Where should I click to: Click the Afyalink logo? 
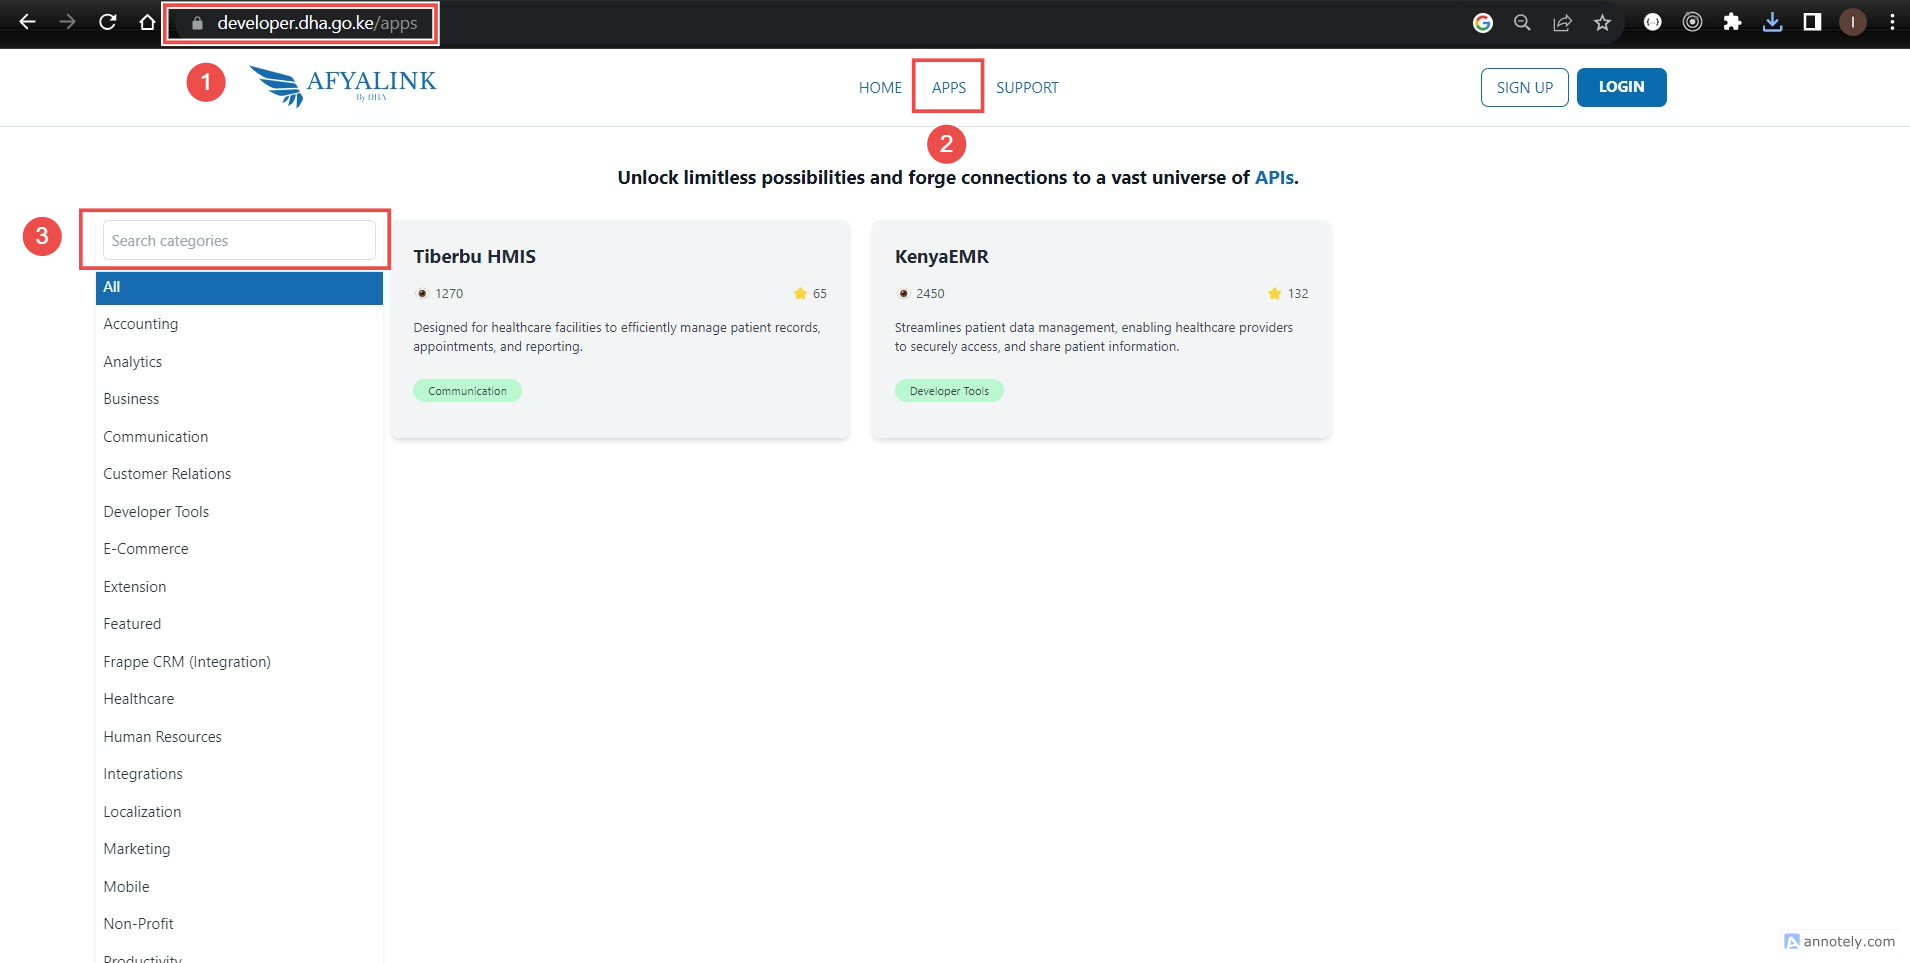(343, 86)
